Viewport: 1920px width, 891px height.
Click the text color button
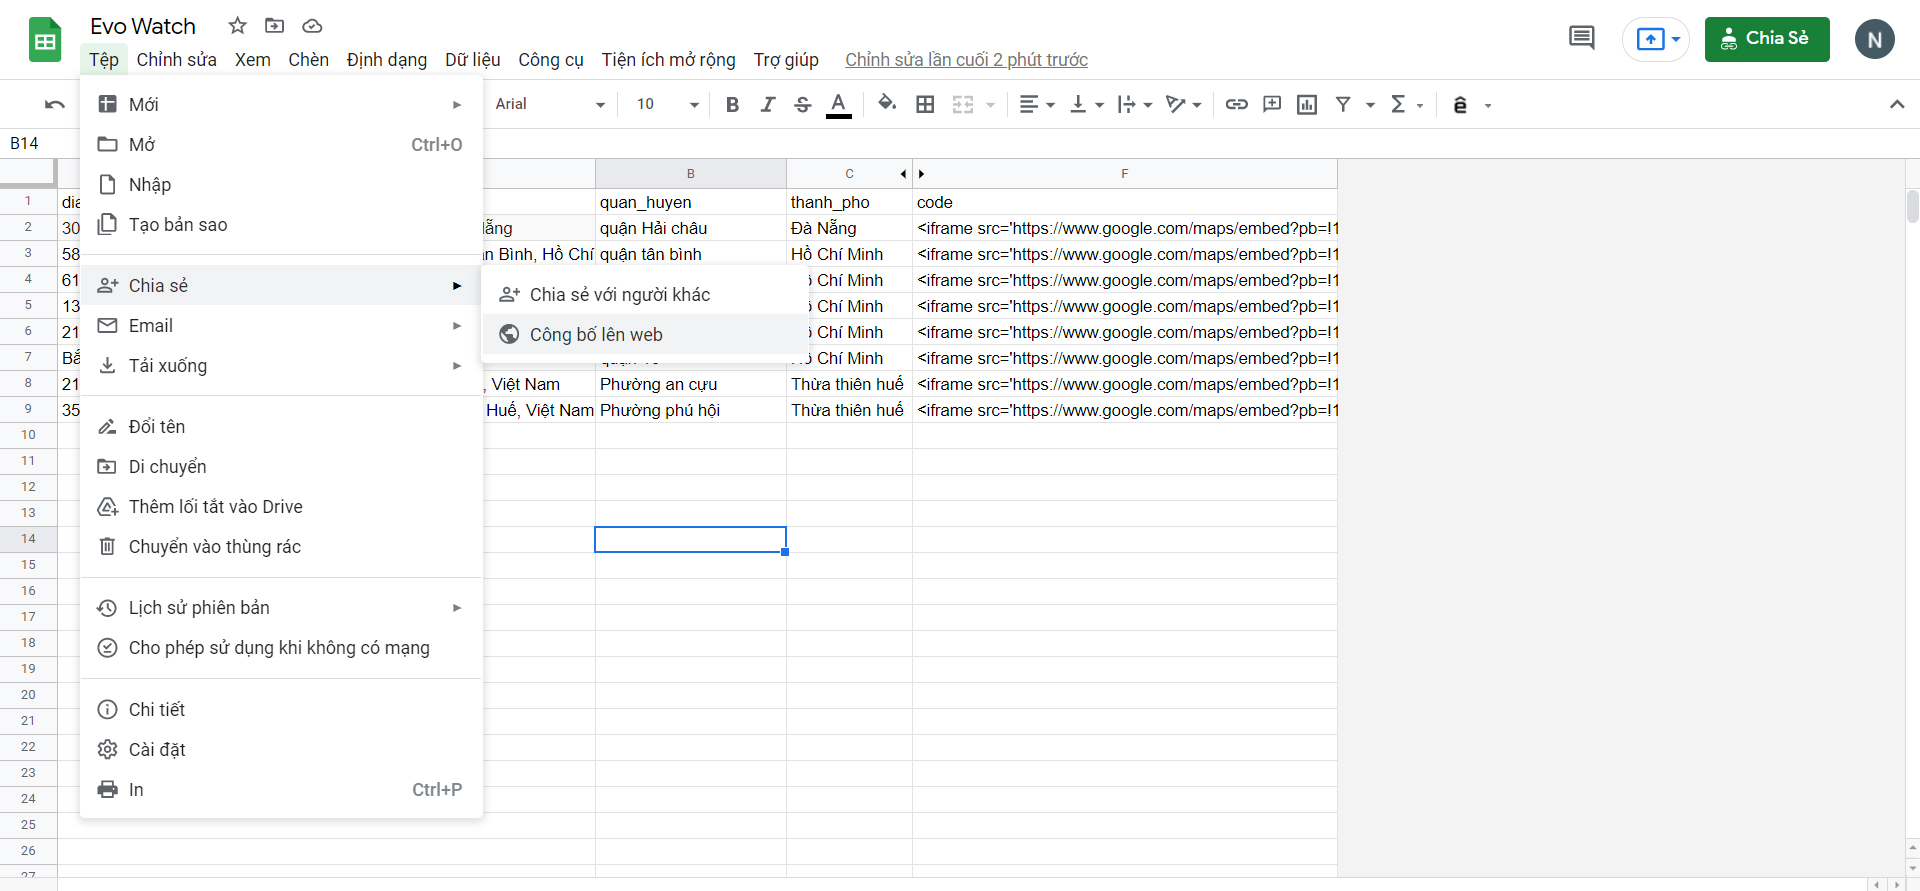pos(838,105)
